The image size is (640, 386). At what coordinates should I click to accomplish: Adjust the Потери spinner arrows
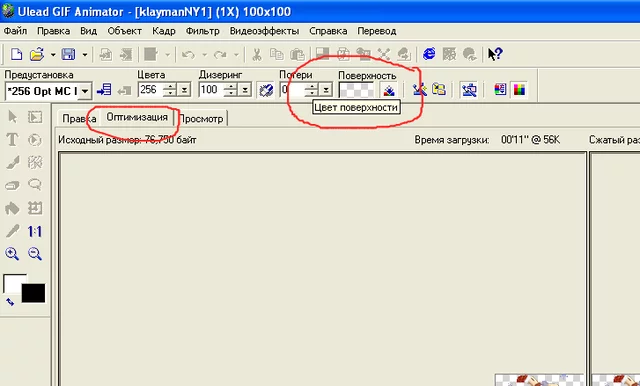312,90
